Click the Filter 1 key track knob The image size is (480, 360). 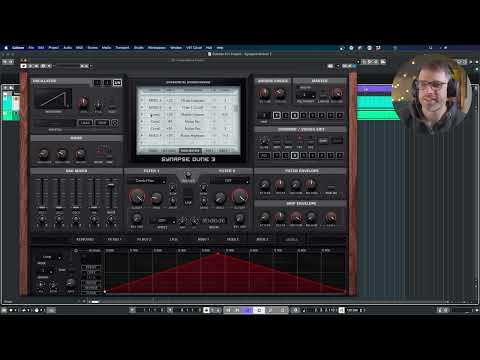tap(137, 219)
